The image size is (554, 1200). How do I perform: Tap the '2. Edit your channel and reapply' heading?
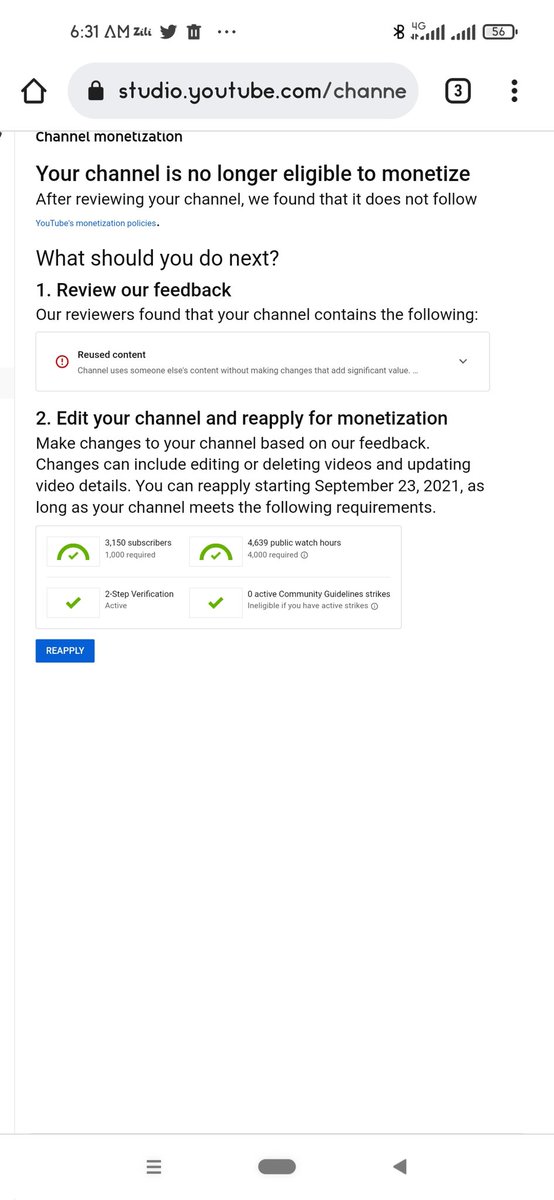[x=242, y=418]
